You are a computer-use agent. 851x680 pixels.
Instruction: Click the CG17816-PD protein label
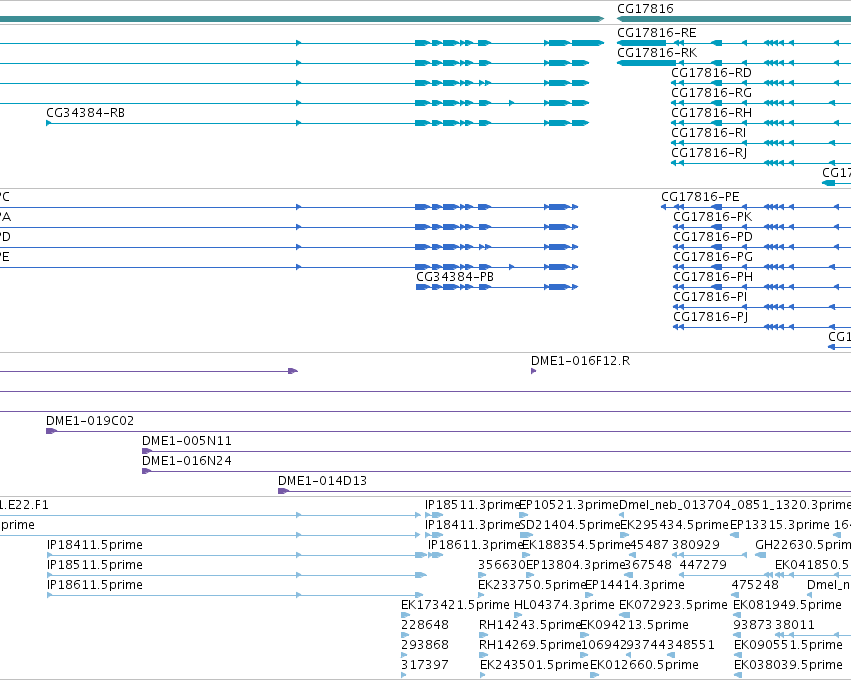[x=713, y=237]
